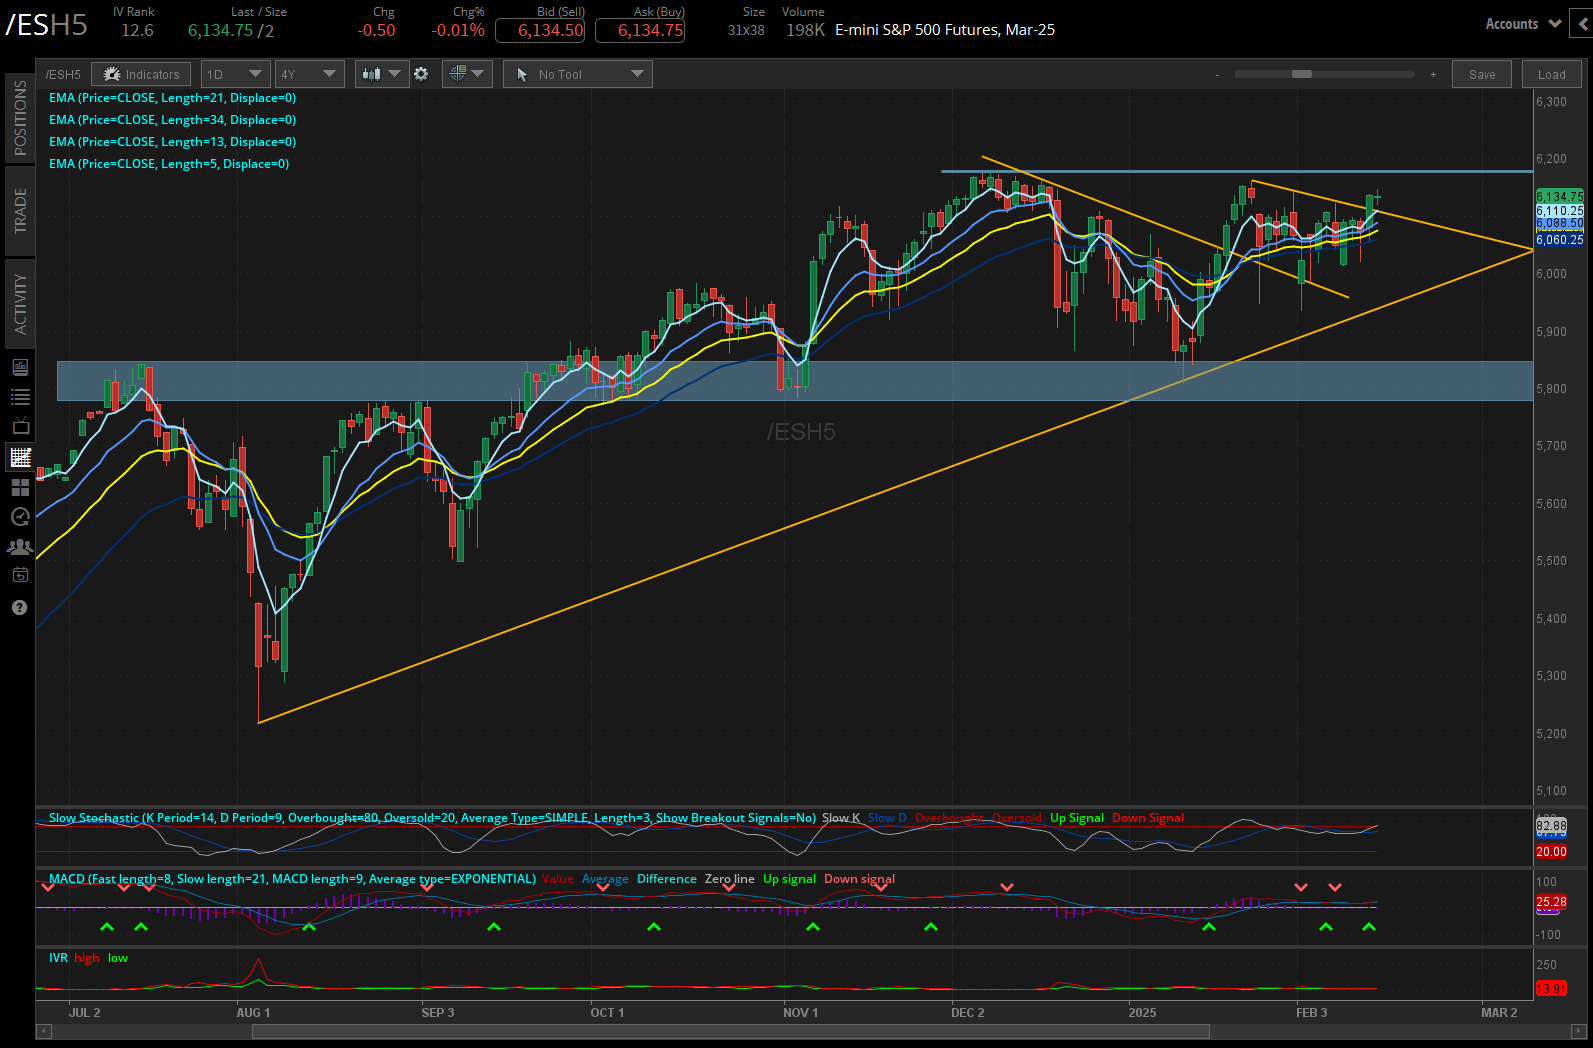Open the people community sidebar icon
Viewport: 1593px width, 1048px height.
[x=20, y=546]
